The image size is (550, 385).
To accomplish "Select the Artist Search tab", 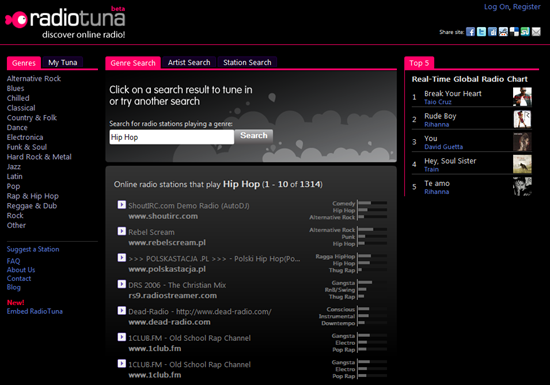I will tap(189, 62).
